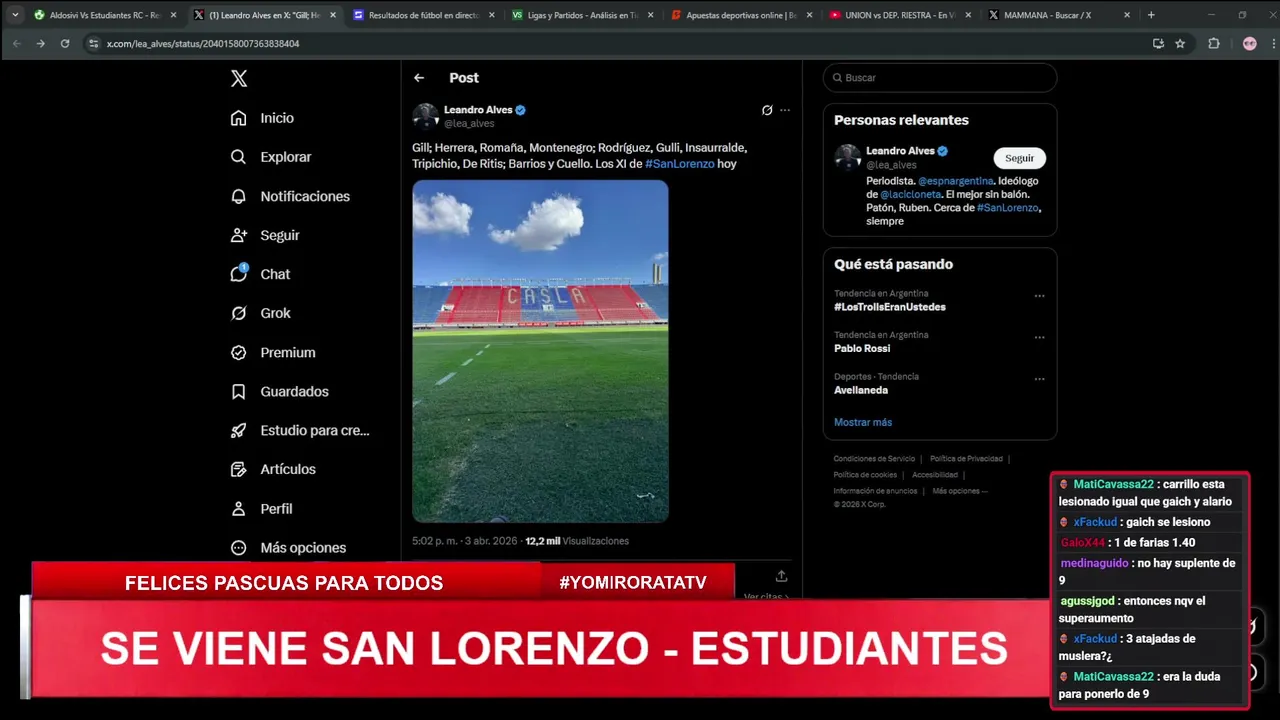Open Grok assistant
This screenshot has width=1280, height=720.
(x=260, y=313)
